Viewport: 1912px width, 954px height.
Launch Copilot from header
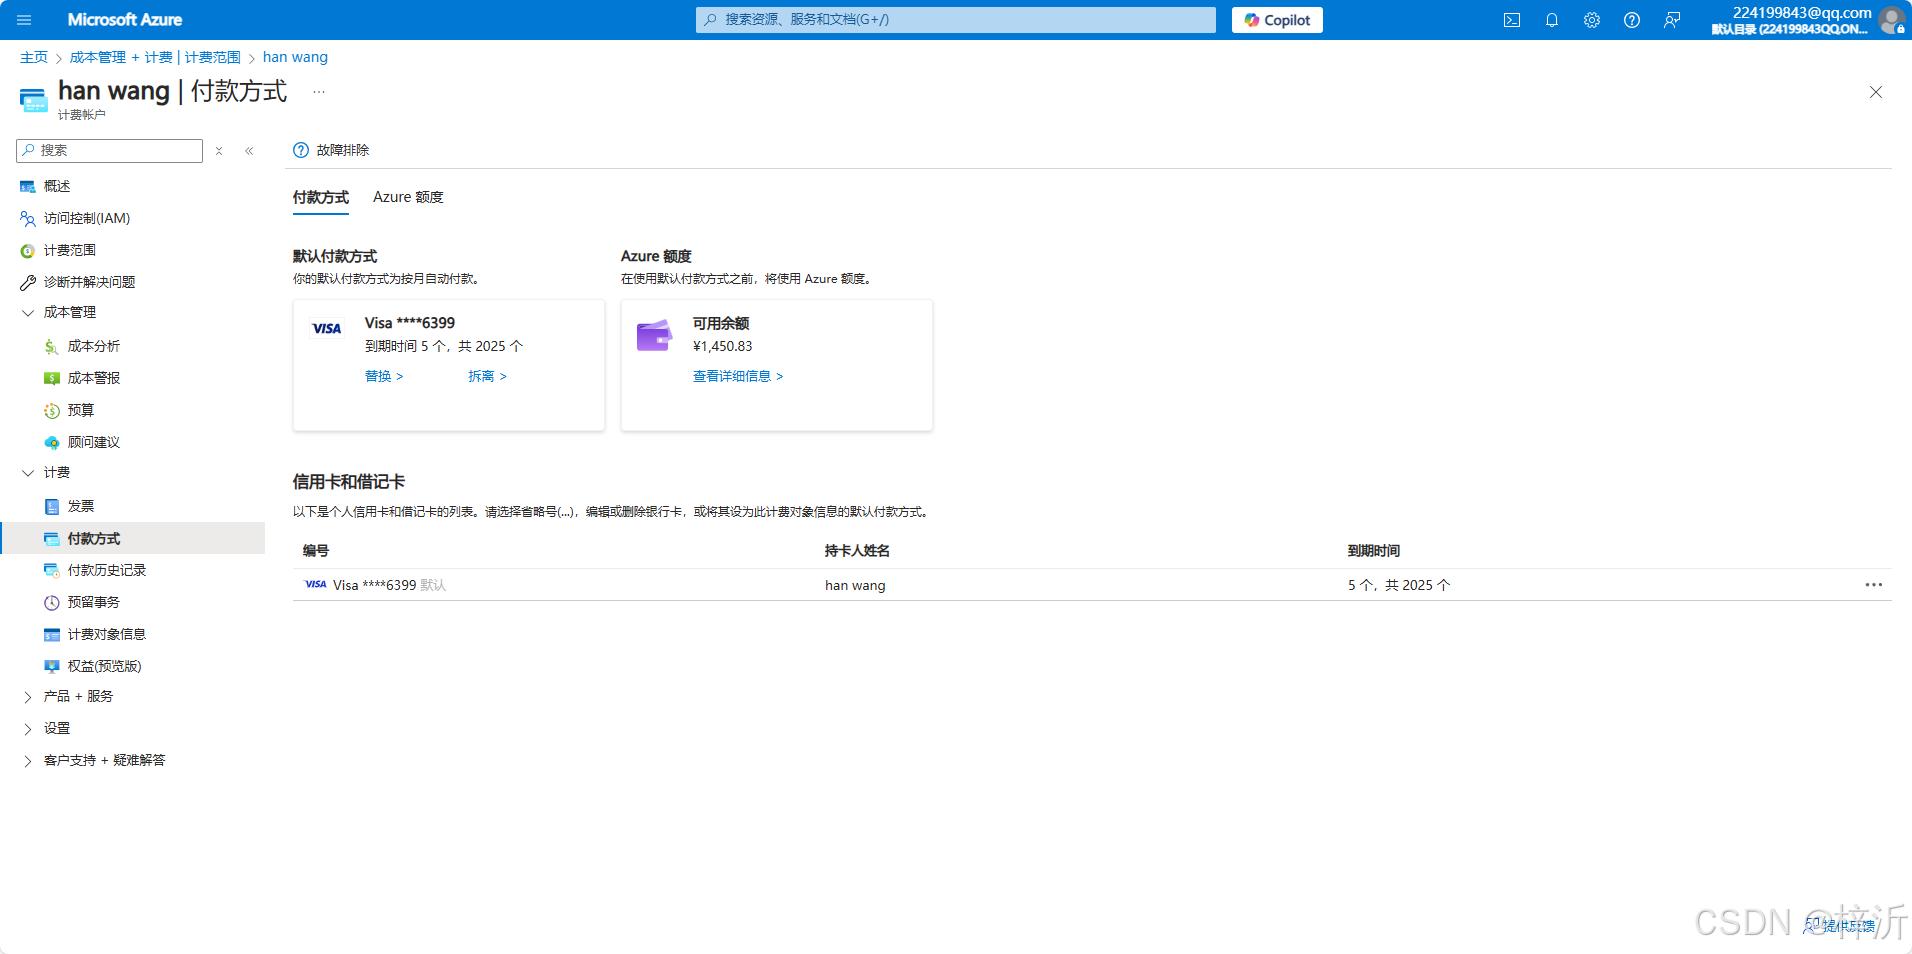point(1277,20)
